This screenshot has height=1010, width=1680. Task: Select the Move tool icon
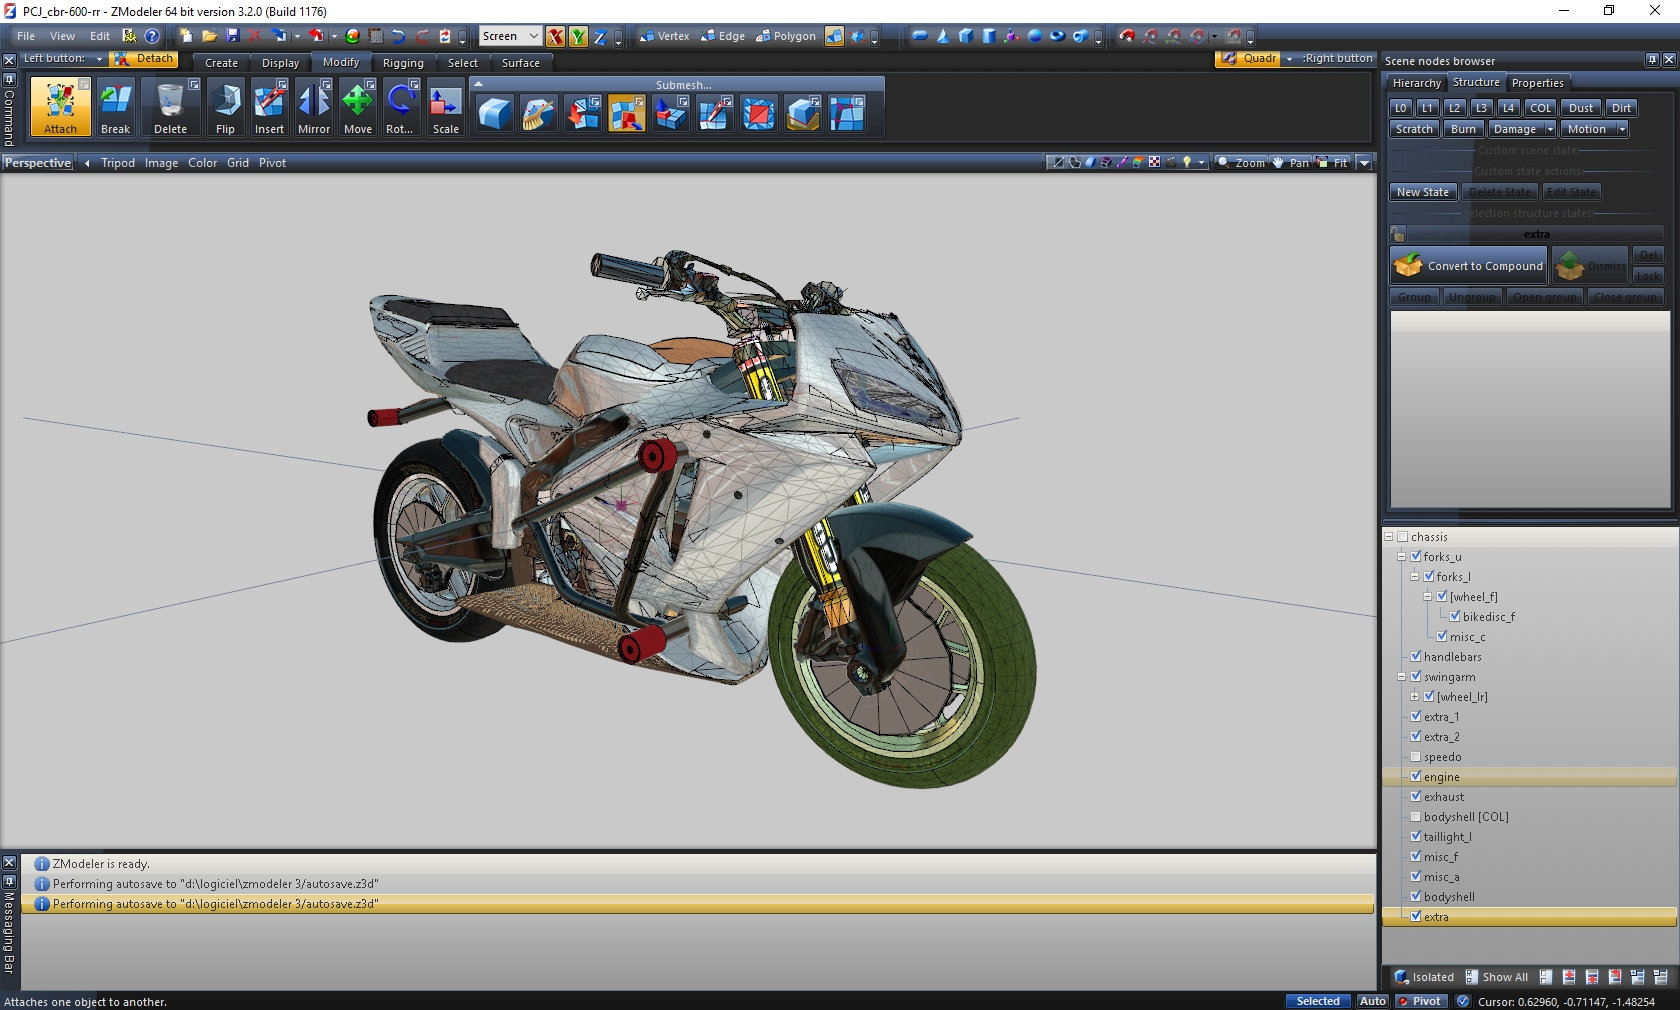pos(357,106)
